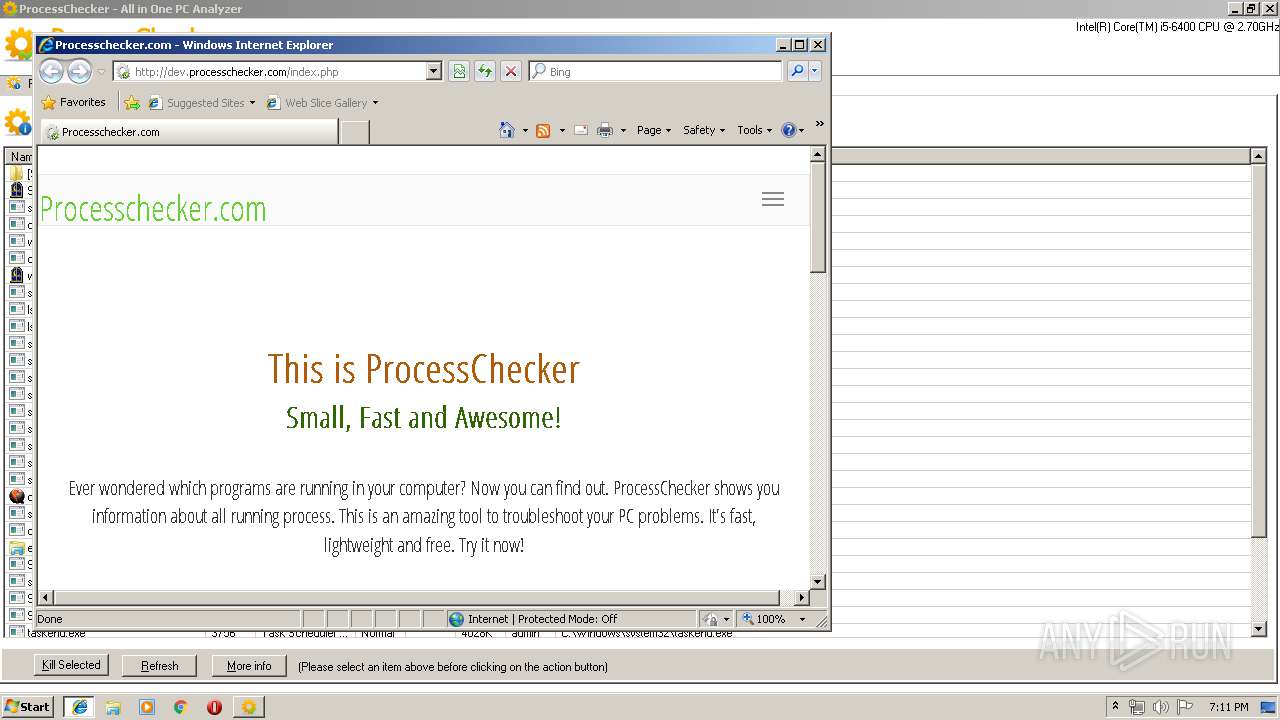Open the Home button dropdown arrow

525,130
